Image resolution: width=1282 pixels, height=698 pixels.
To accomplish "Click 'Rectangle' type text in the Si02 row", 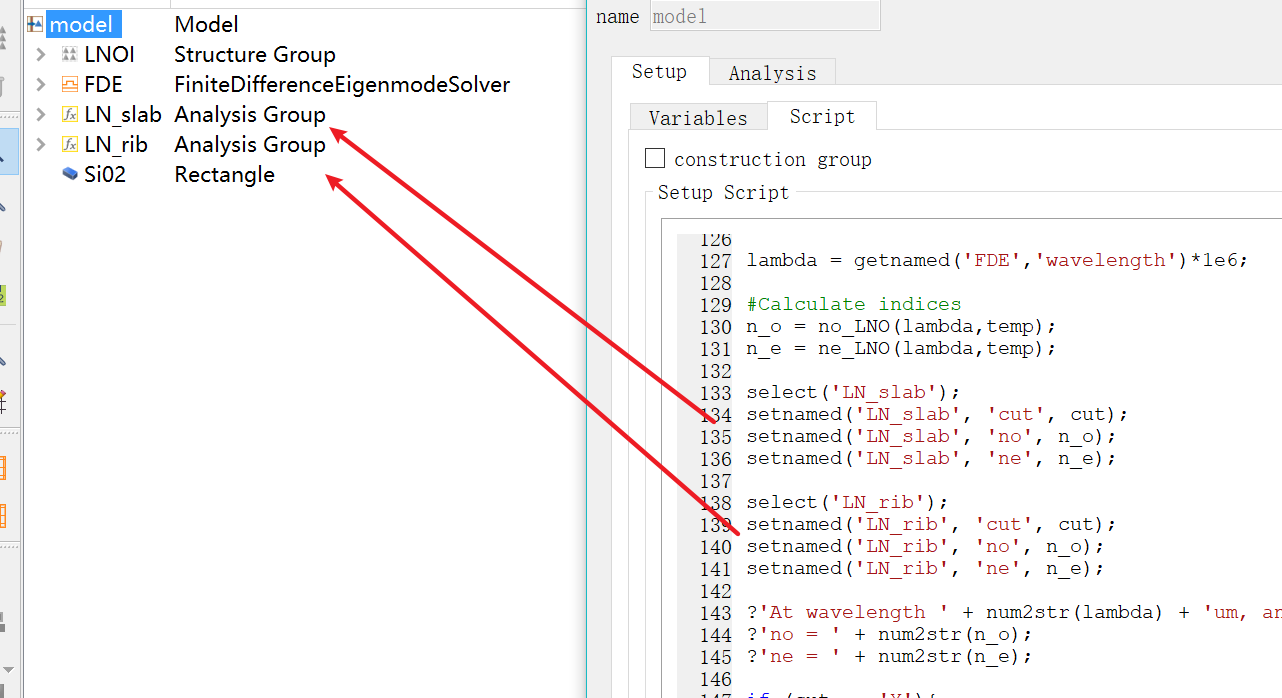I will tap(224, 174).
